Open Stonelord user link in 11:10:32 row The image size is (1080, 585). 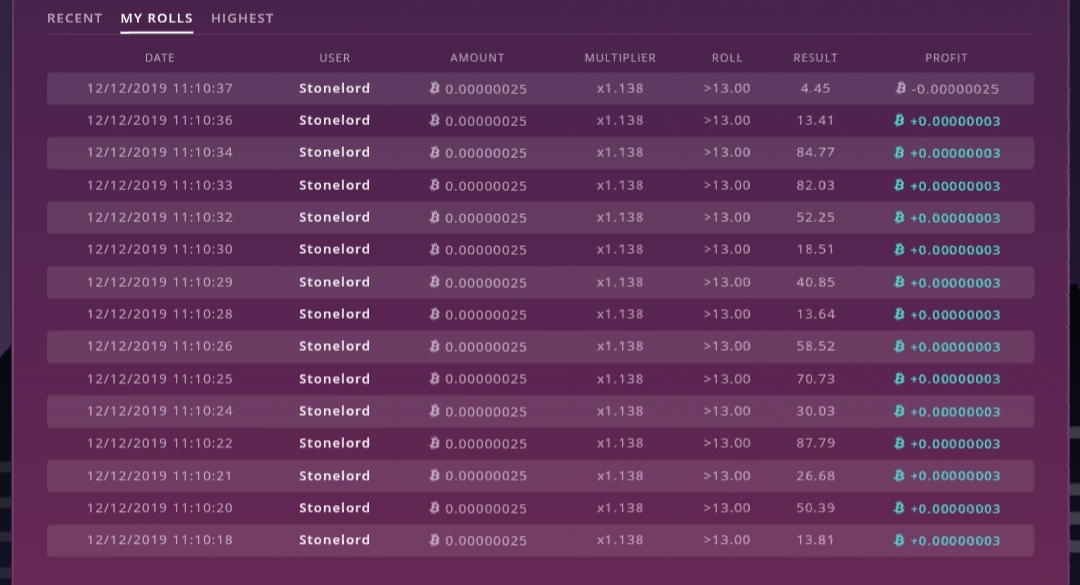point(335,217)
